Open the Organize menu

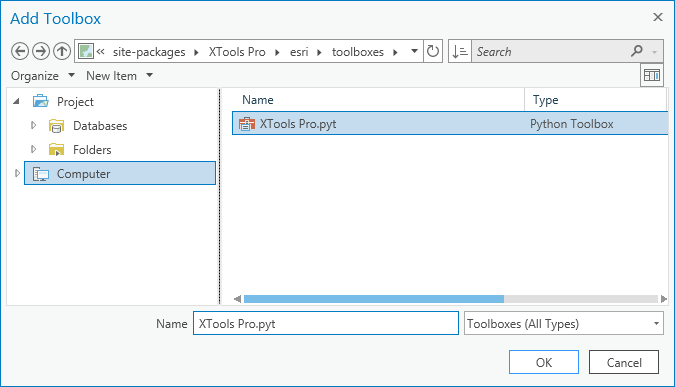tap(43, 76)
